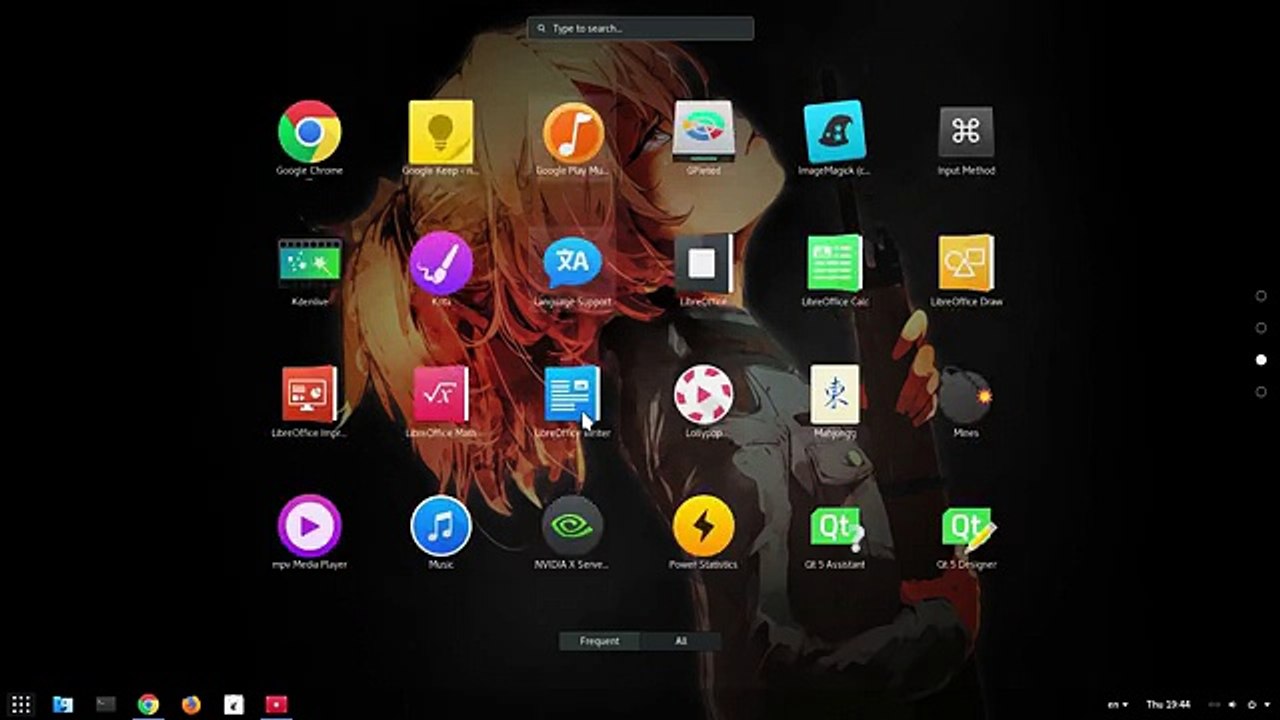Click the power icon in the system tray
Viewport: 1280px width, 720px height.
tap(1252, 705)
